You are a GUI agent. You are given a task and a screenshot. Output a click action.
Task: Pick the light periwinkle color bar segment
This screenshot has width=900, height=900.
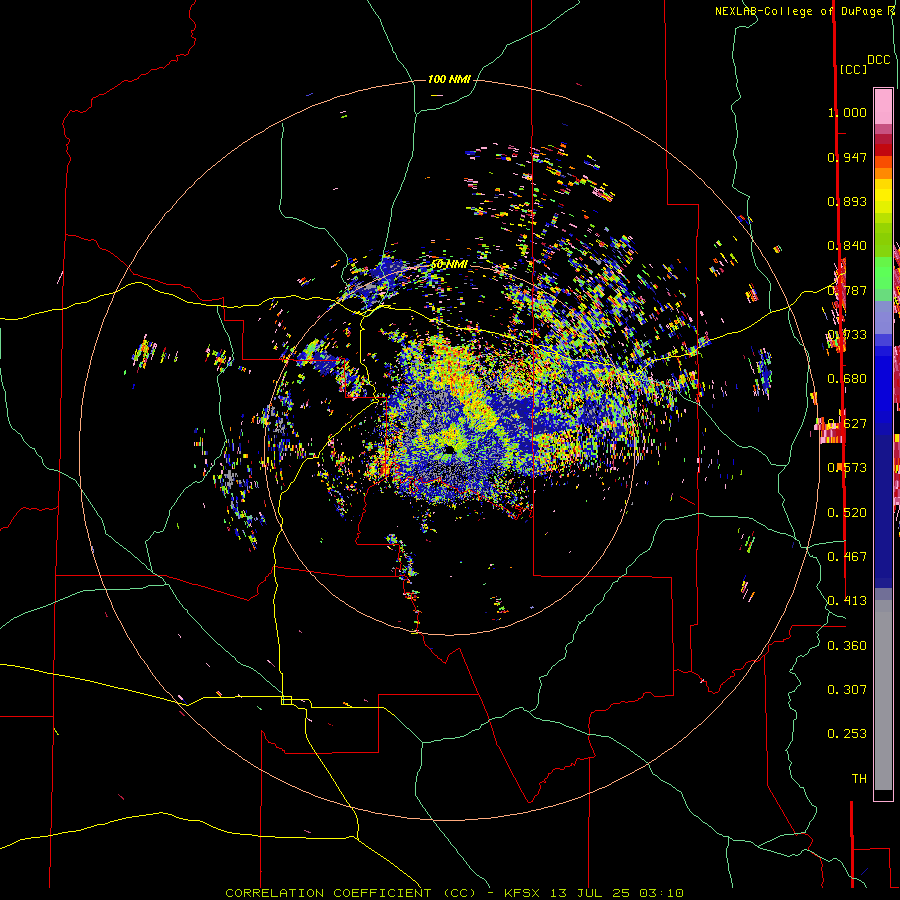coord(883,317)
